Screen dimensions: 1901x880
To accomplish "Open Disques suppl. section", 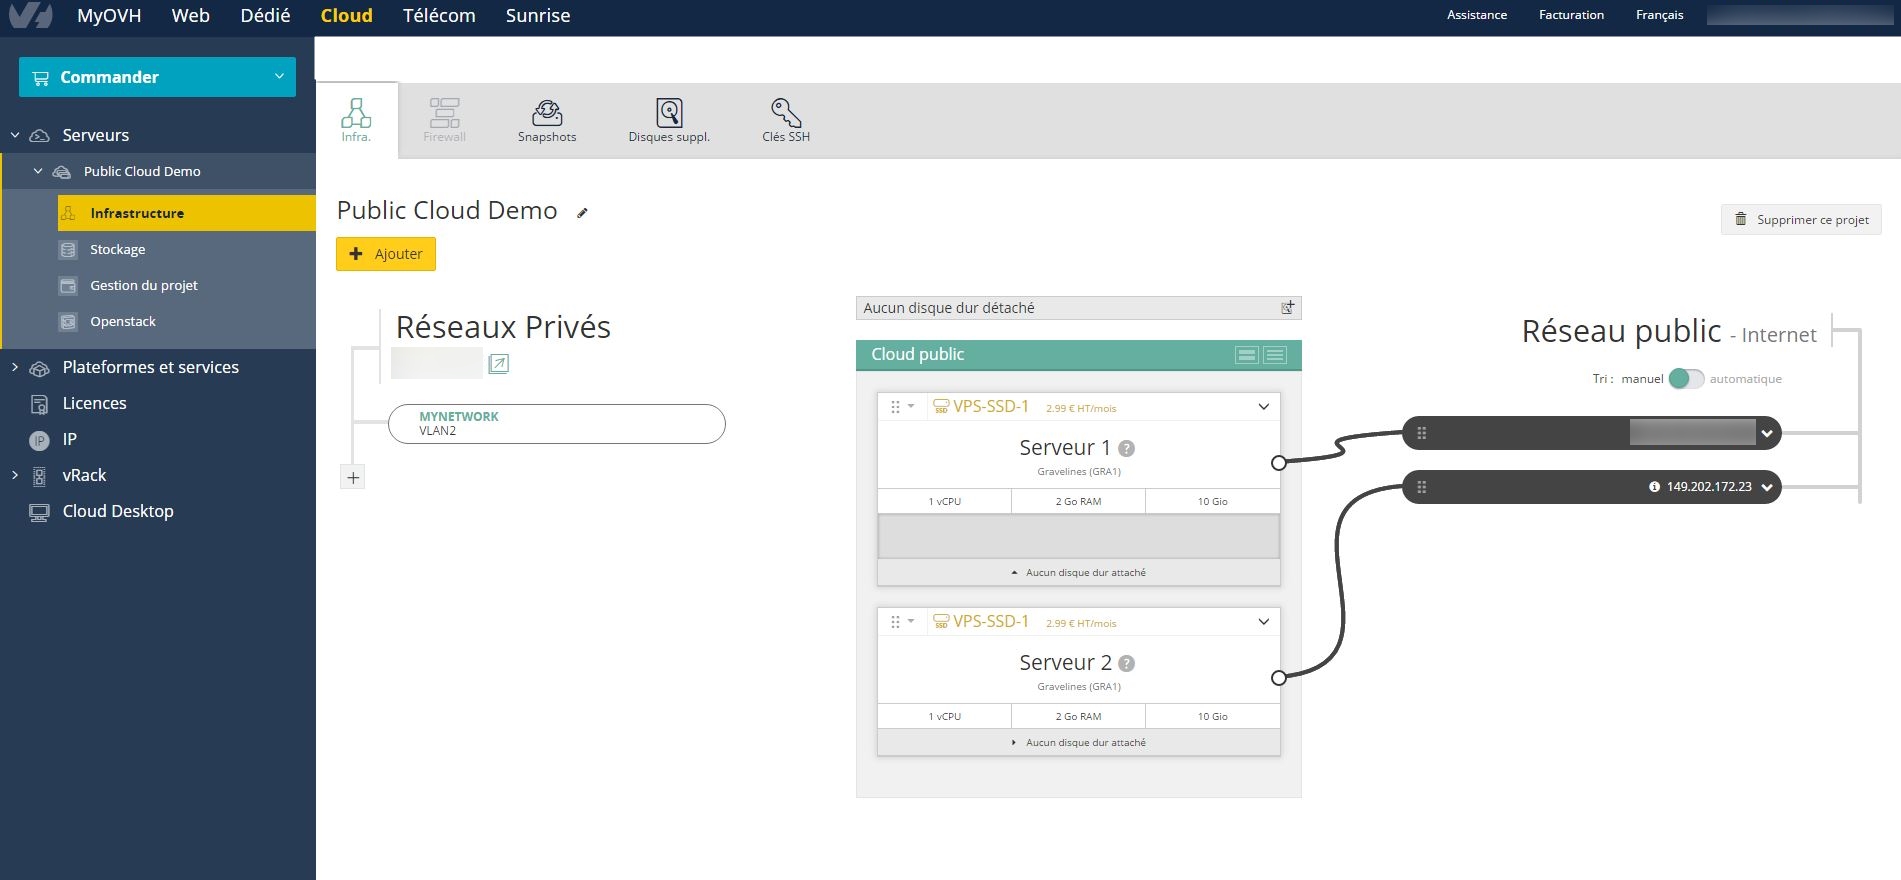I will [x=669, y=121].
